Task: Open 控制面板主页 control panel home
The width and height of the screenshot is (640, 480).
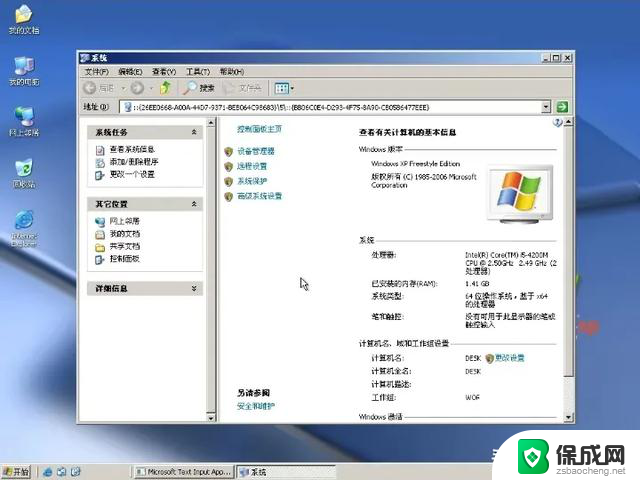Action: point(259,129)
